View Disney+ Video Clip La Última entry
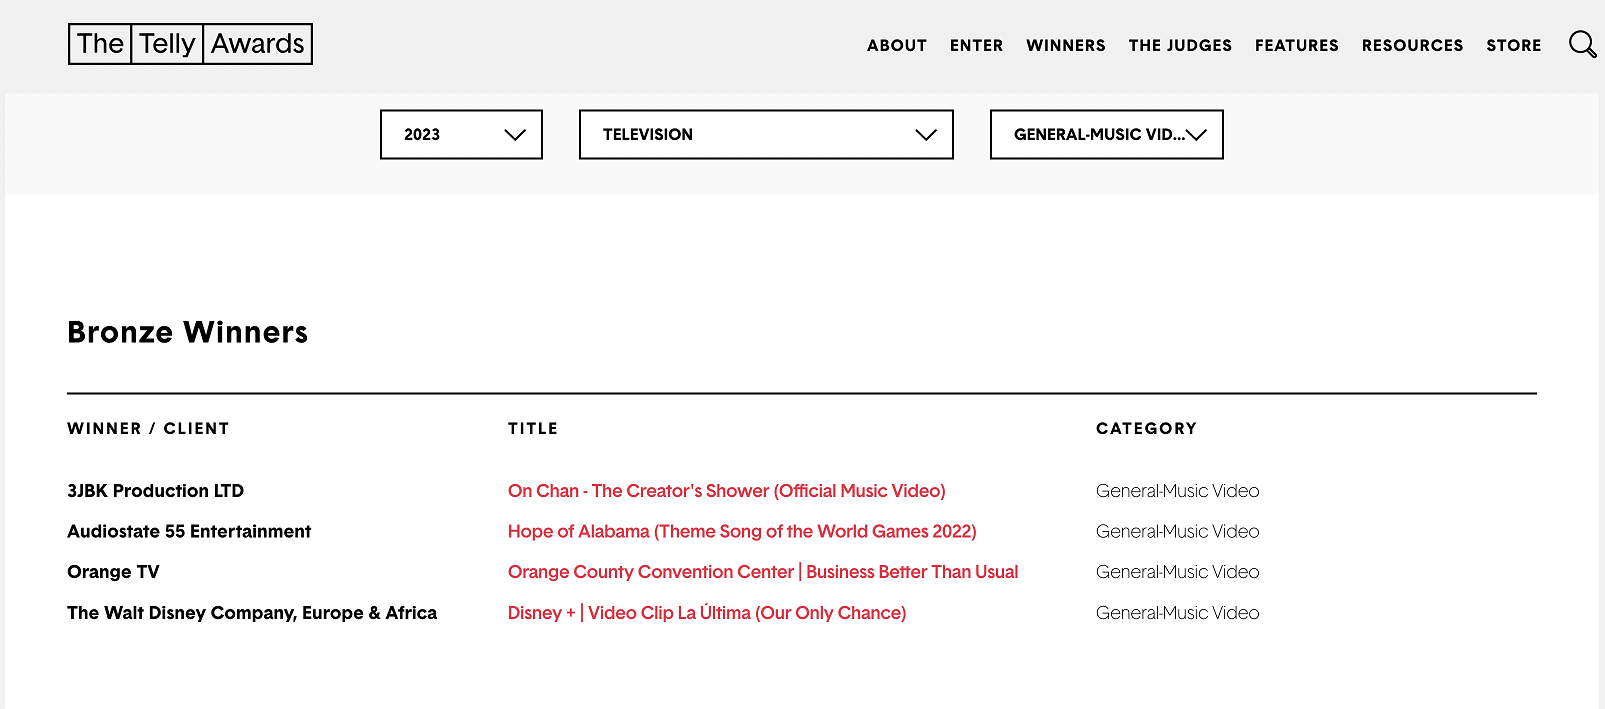 click(x=706, y=613)
